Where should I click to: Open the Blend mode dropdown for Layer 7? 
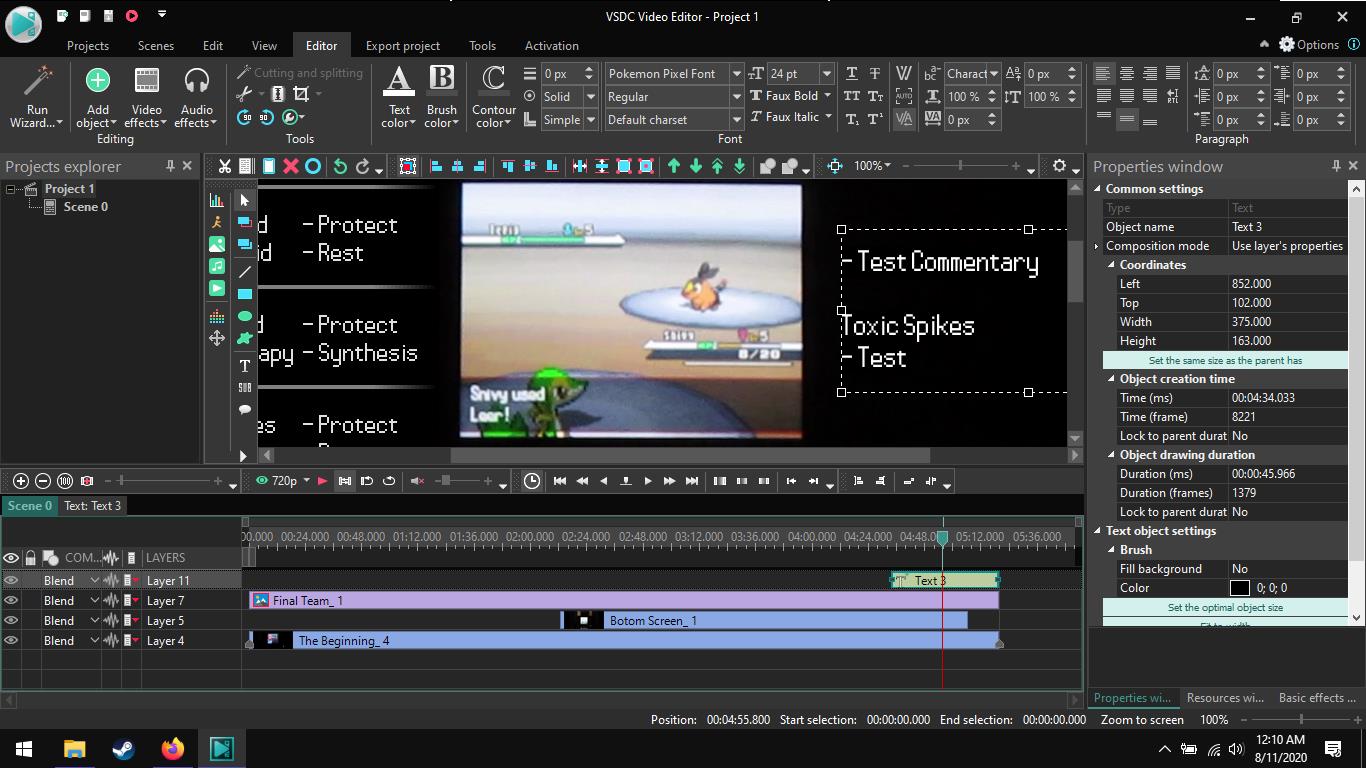95,601
